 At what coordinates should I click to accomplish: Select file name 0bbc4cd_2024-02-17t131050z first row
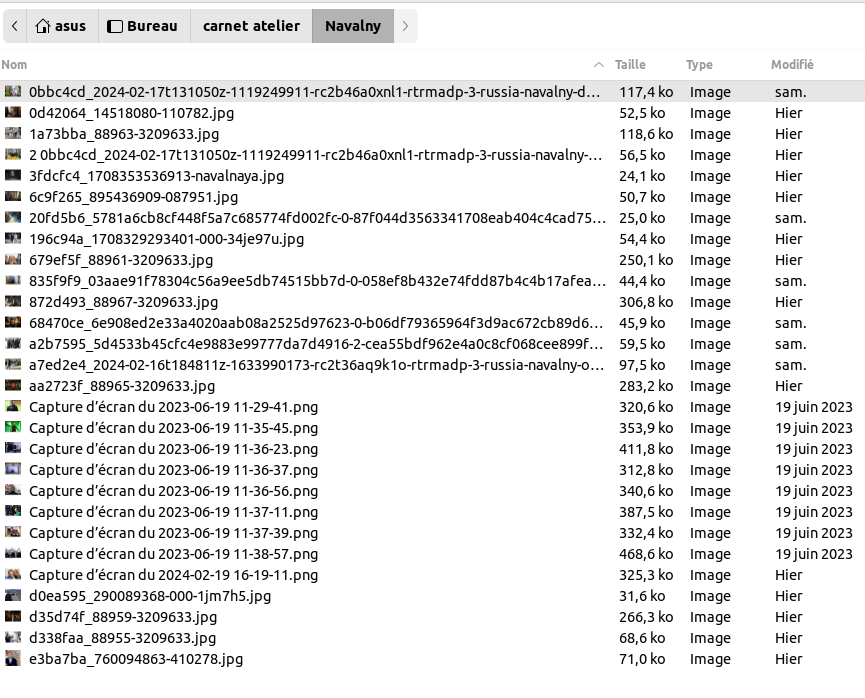[x=314, y=92]
